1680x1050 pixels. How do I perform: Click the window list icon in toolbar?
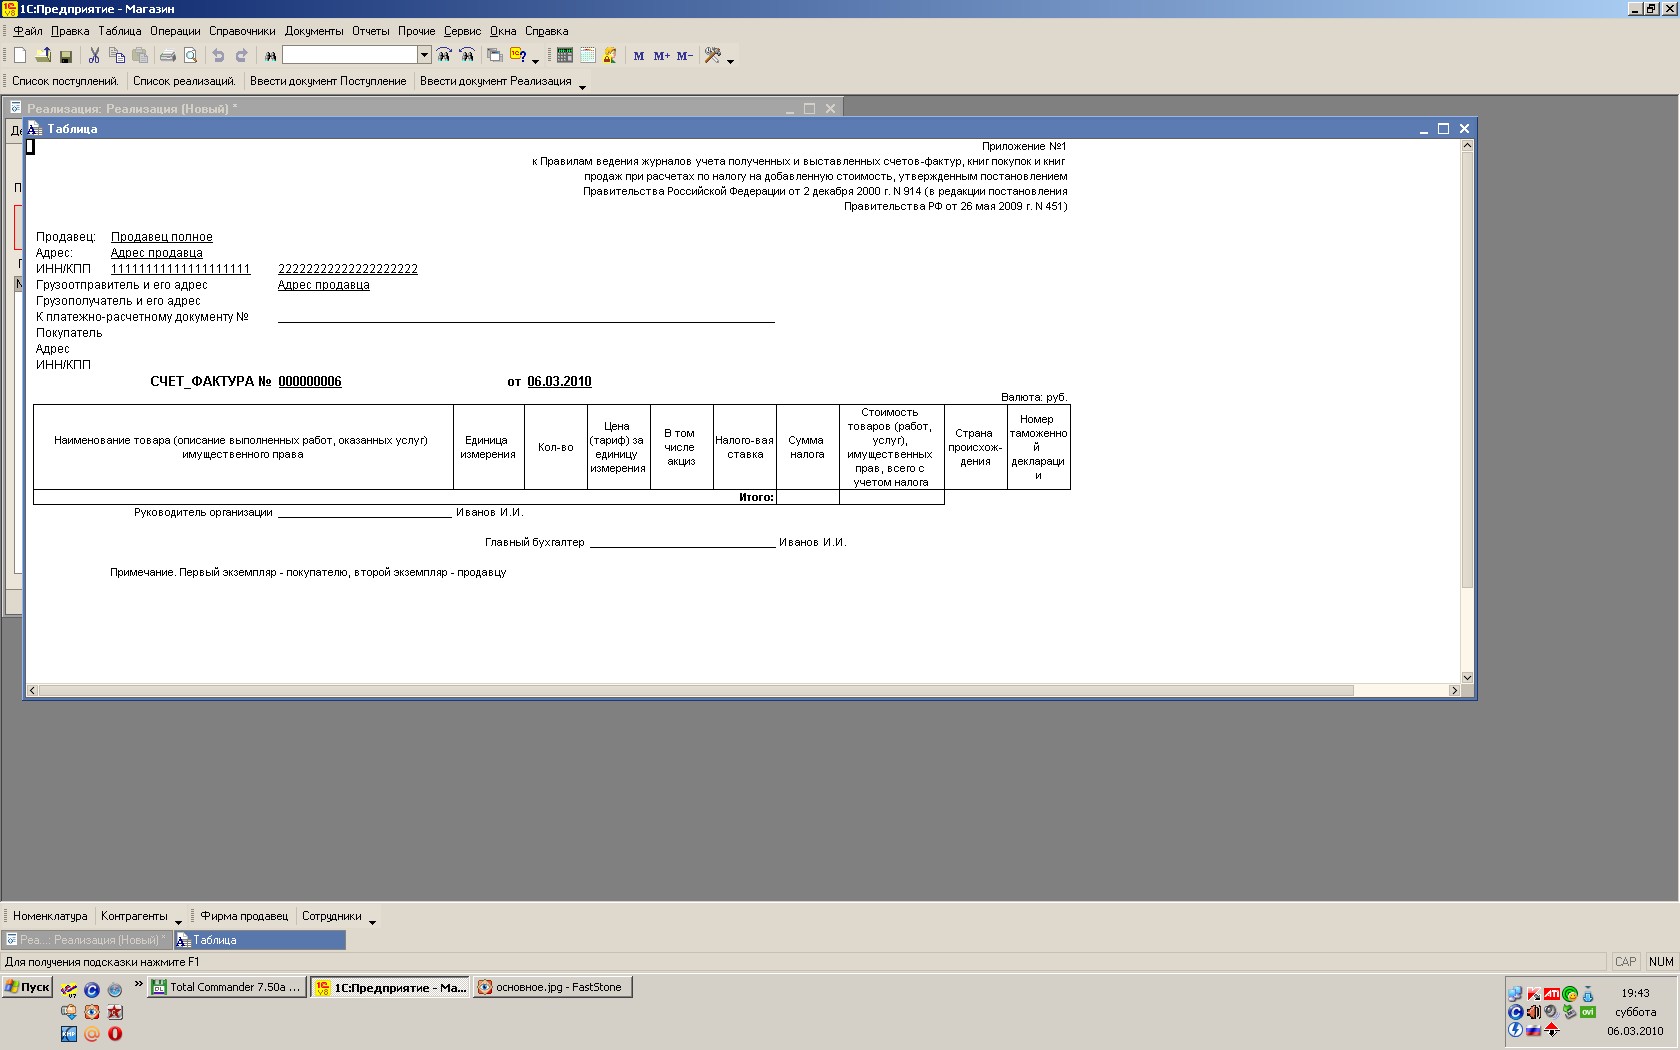tap(494, 56)
